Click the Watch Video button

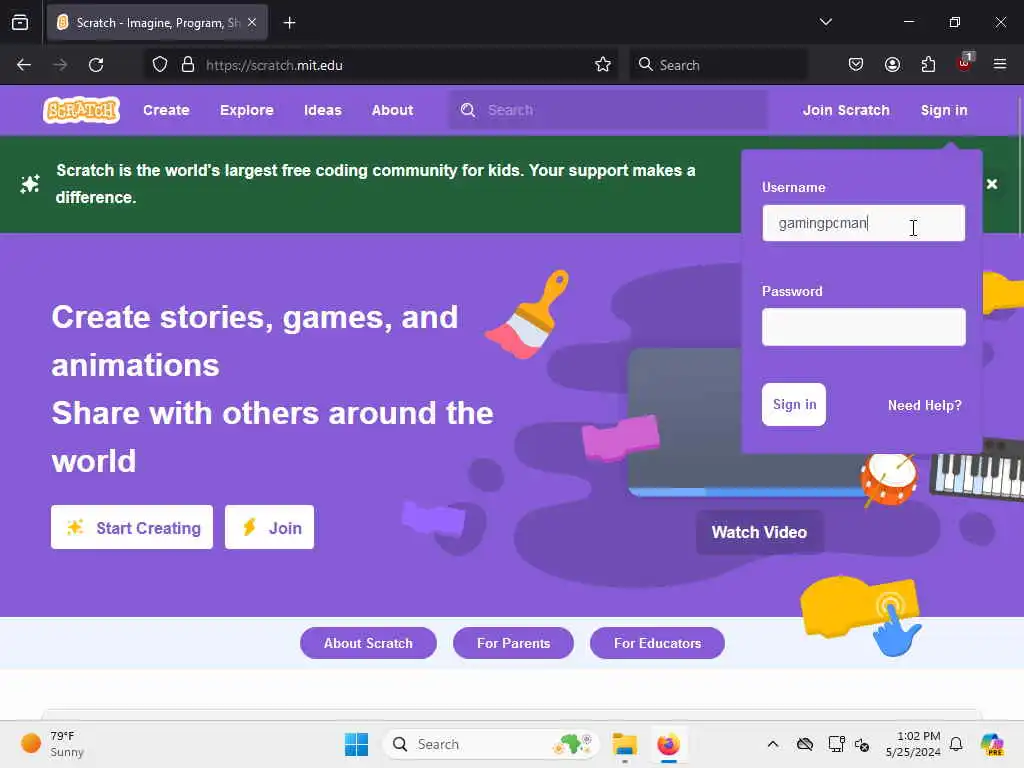759,532
